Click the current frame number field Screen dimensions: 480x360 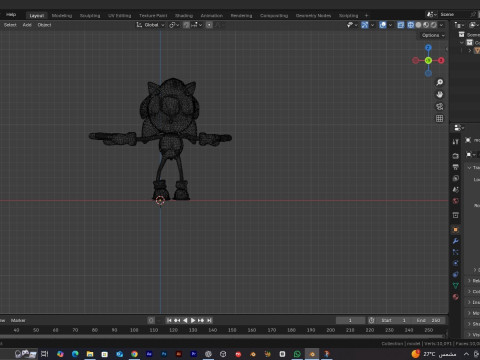pos(350,320)
